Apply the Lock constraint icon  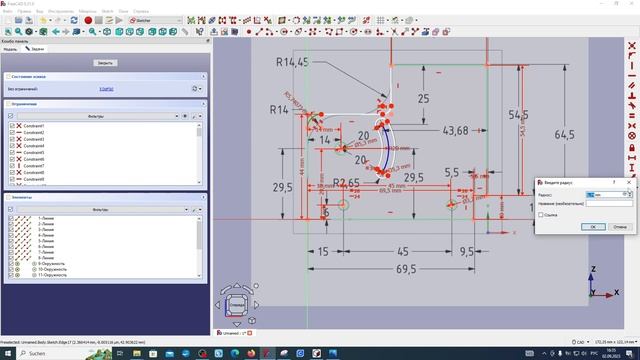click(x=632, y=147)
